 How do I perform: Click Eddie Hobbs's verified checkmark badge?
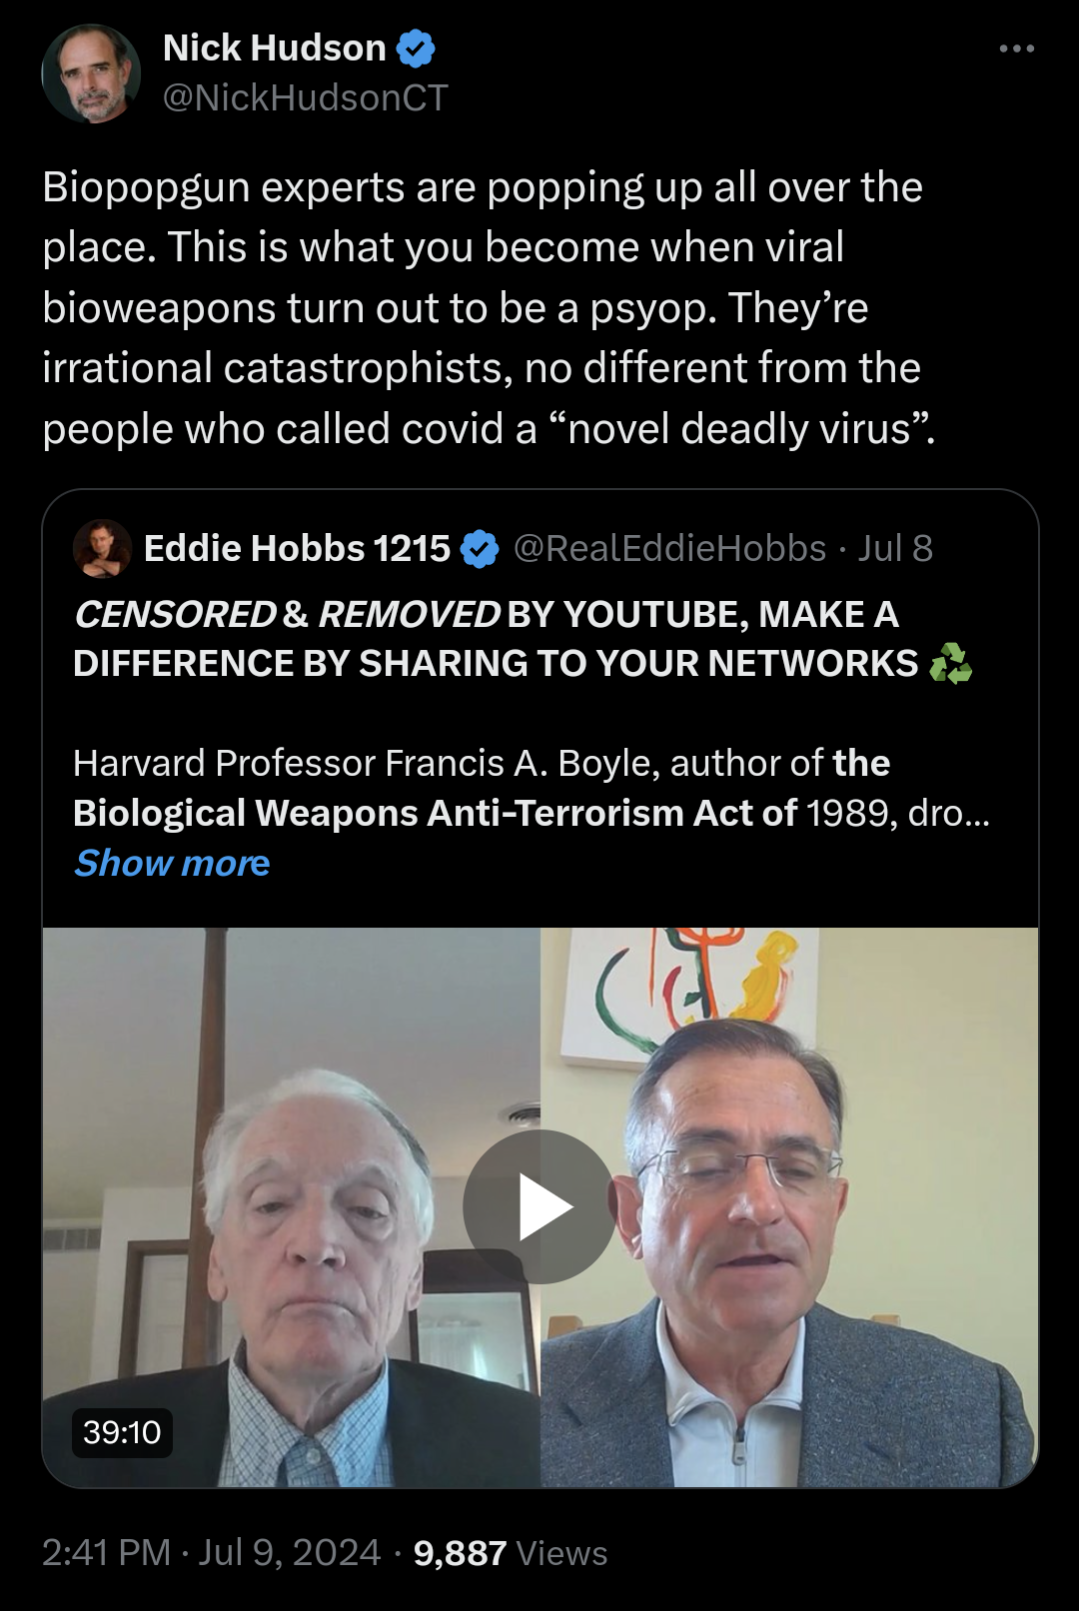[480, 549]
